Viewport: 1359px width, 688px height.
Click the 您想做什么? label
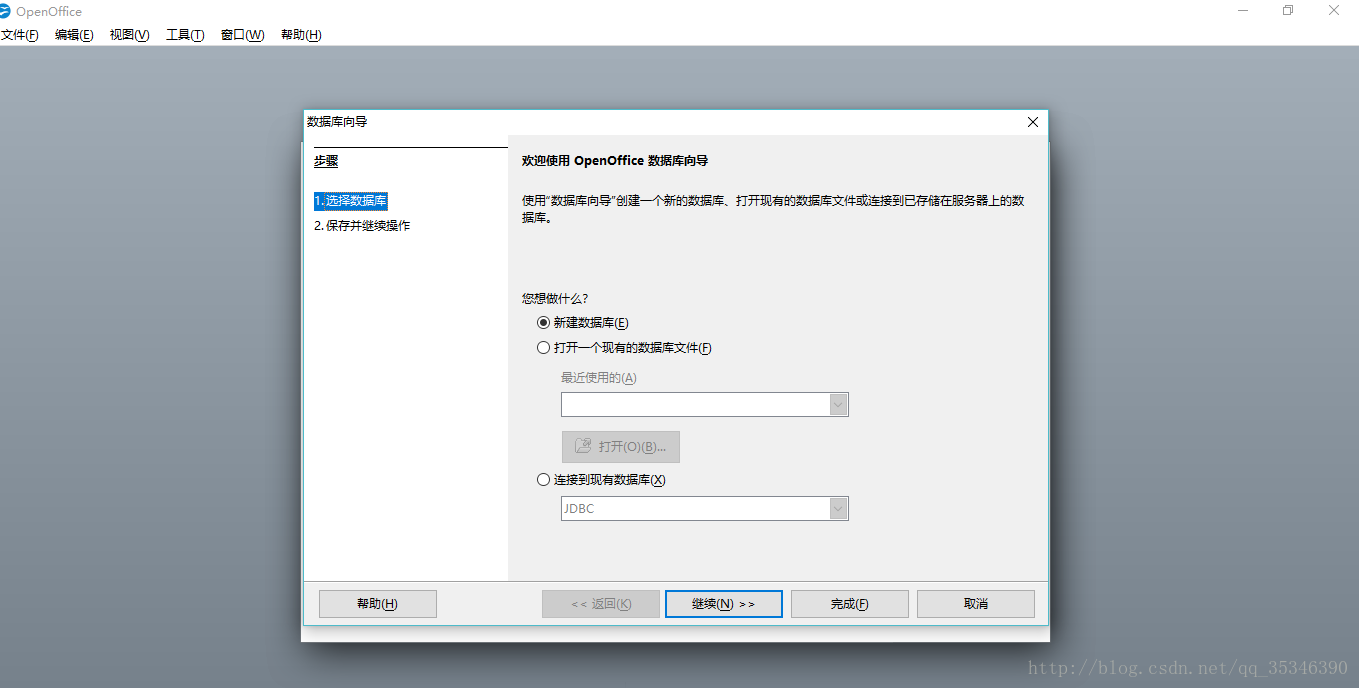(555, 298)
